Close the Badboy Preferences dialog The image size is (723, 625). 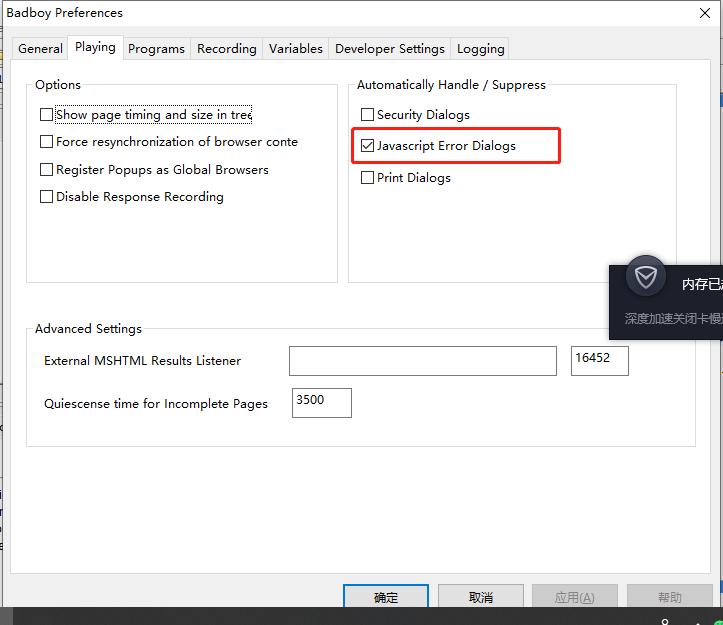pos(705,13)
